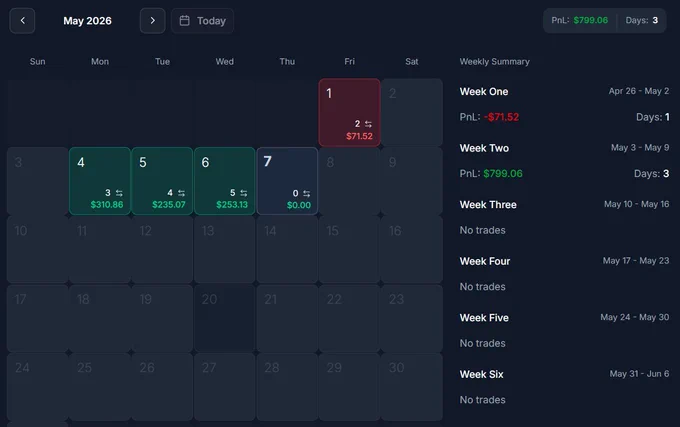Select the May 23 calendar cell
Viewport: 680px width, 427px height.
(412, 318)
